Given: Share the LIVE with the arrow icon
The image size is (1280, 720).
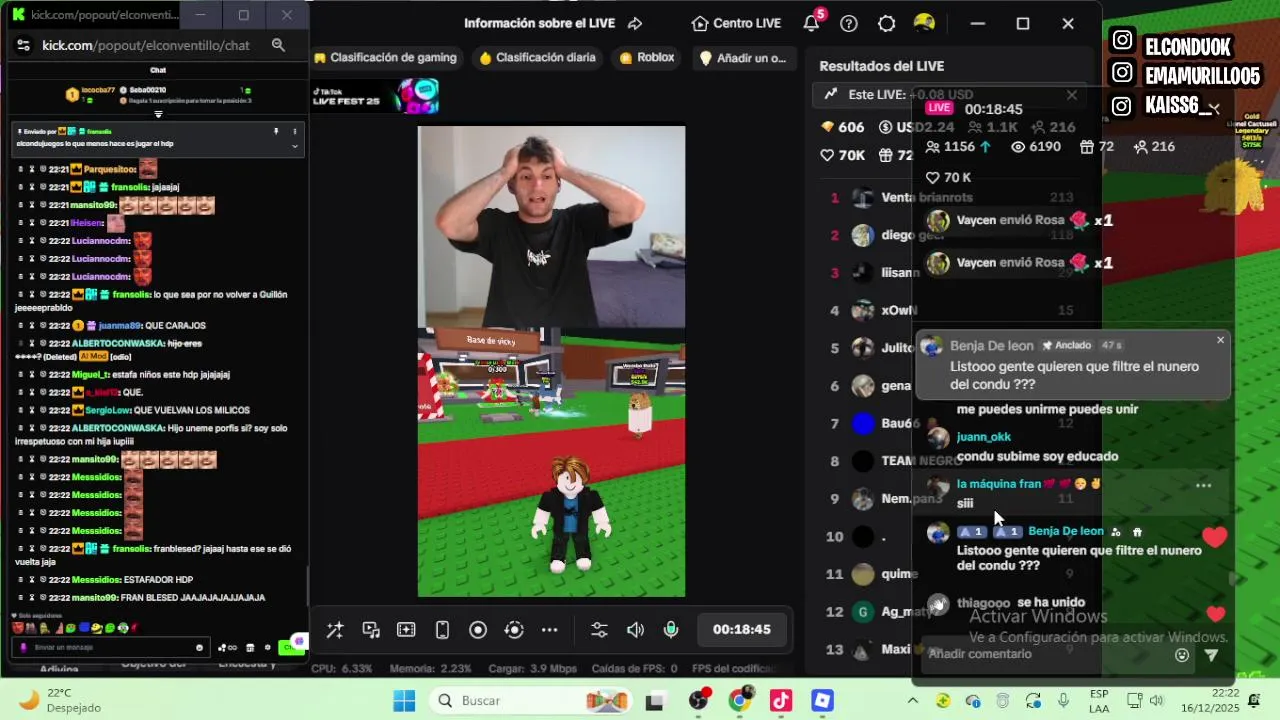Looking at the screenshot, I should tap(635, 23).
